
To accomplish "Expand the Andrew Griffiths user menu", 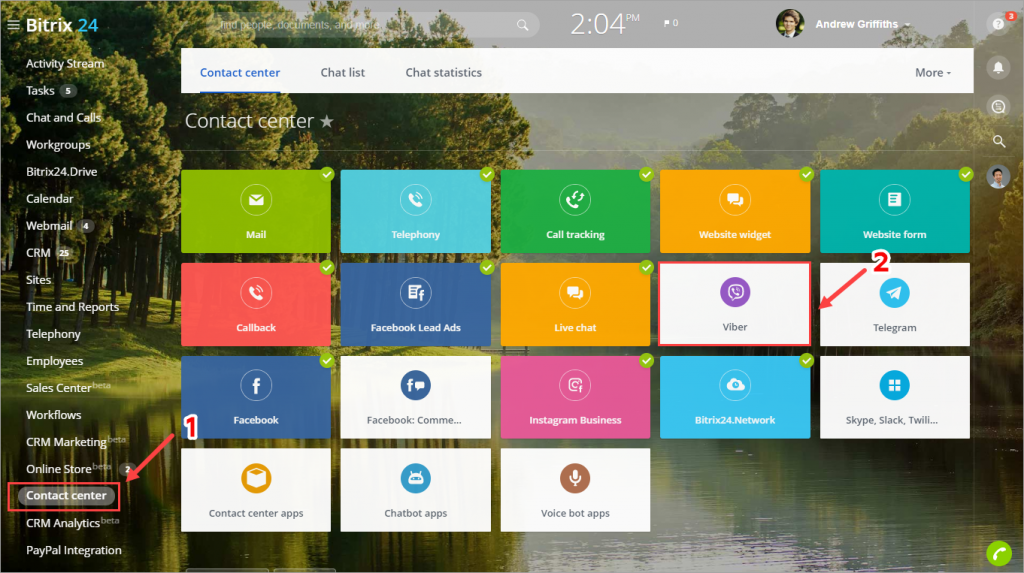I will [863, 24].
